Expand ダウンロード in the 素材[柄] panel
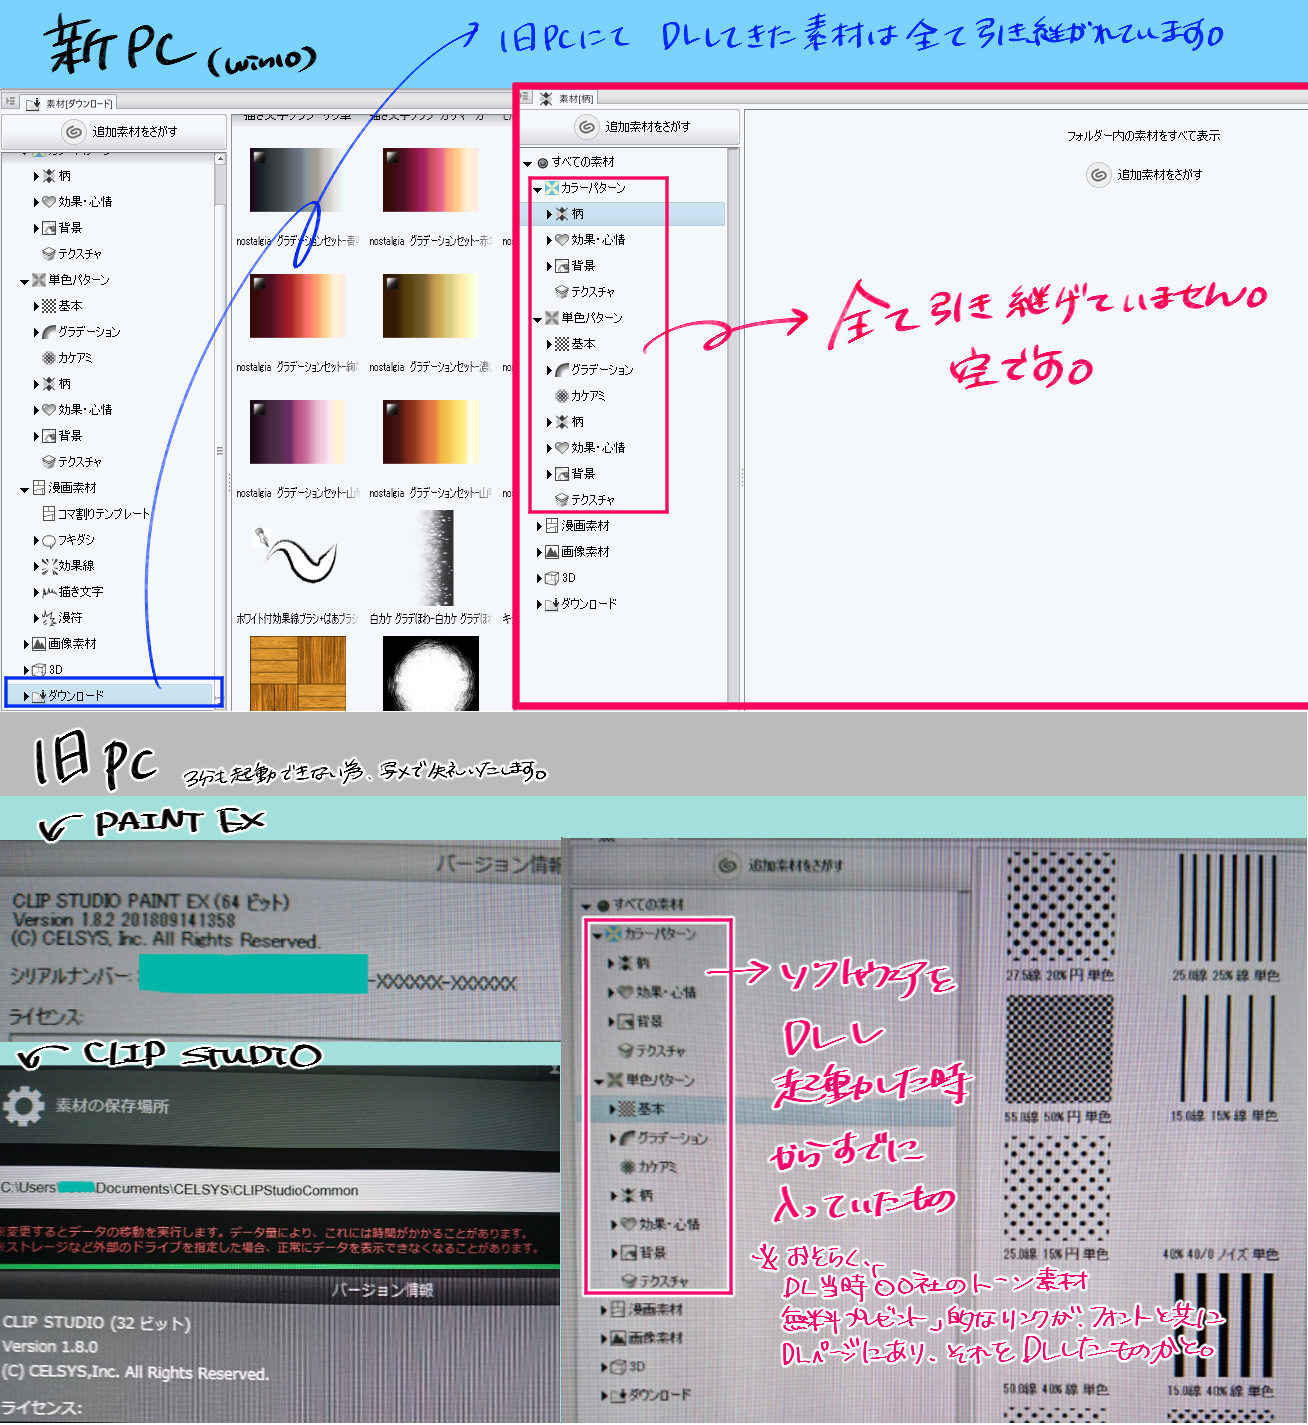Viewport: 1308px width, 1425px height. 539,604
